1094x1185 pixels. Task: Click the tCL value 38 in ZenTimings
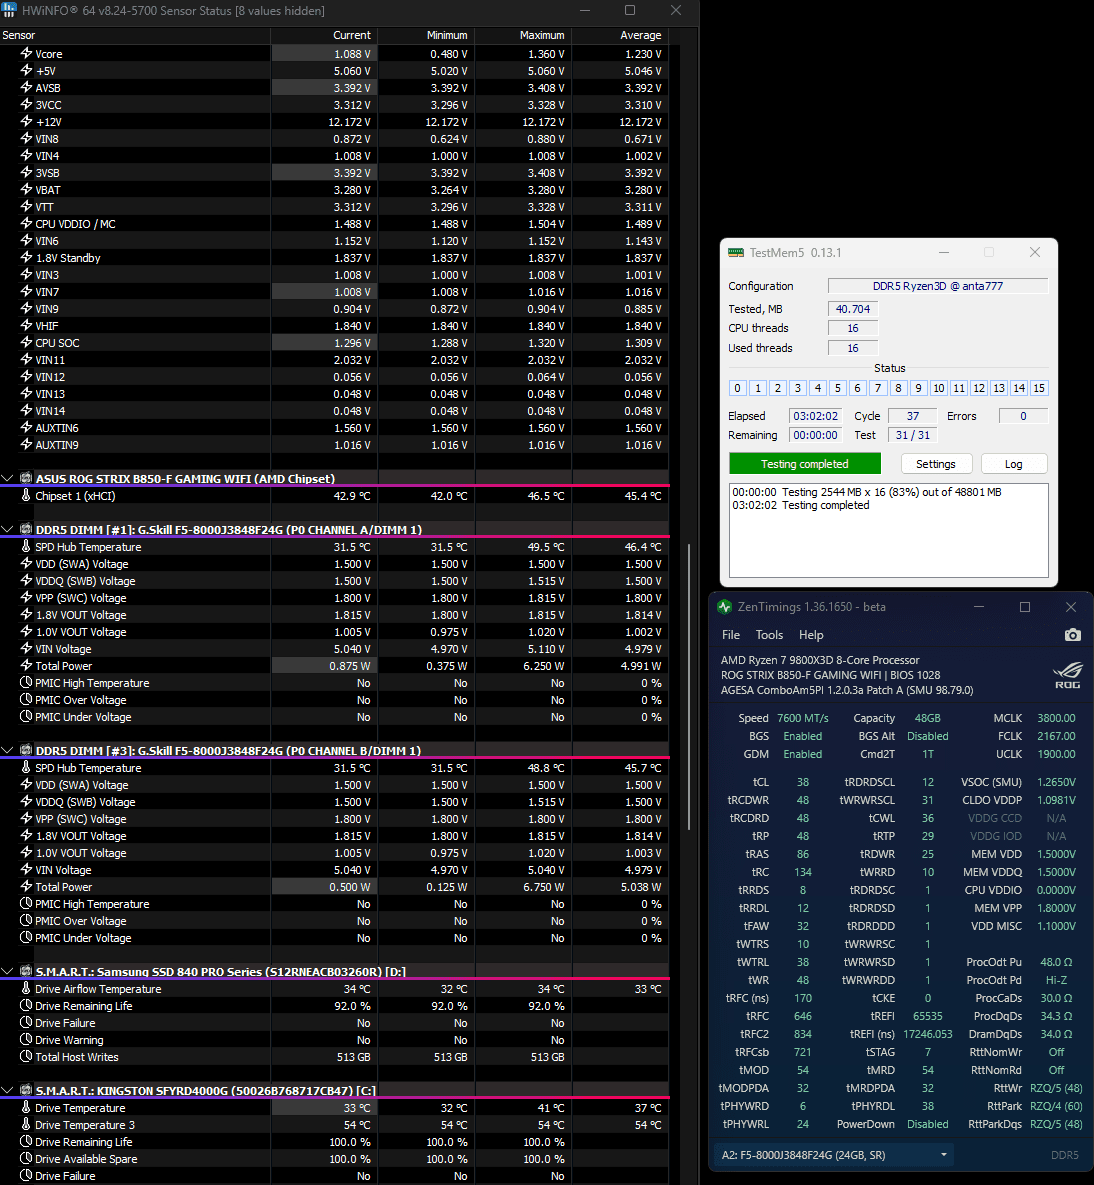tap(802, 782)
